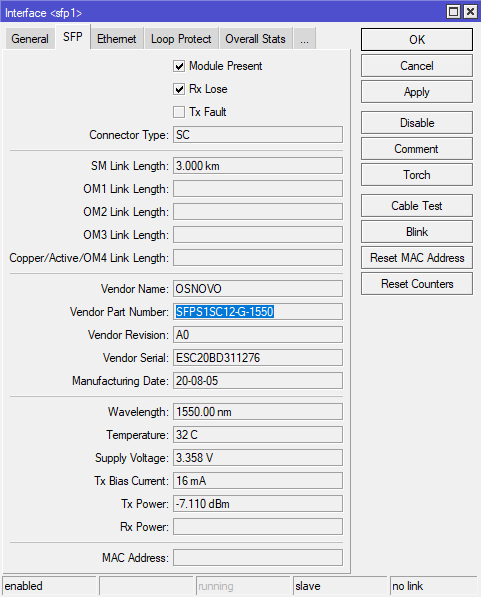Click the empty OM2 Link Length field
The image size is (481, 597).
[x=258, y=212]
